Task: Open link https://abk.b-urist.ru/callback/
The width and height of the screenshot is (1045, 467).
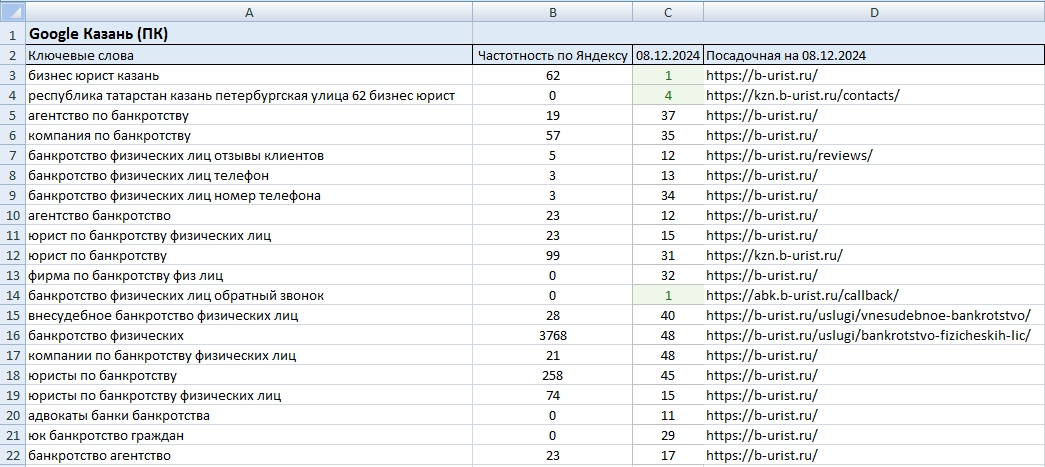Action: pos(802,295)
